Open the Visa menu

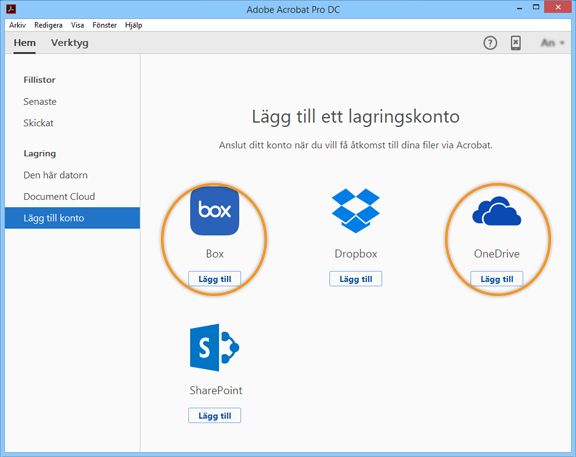(77, 25)
